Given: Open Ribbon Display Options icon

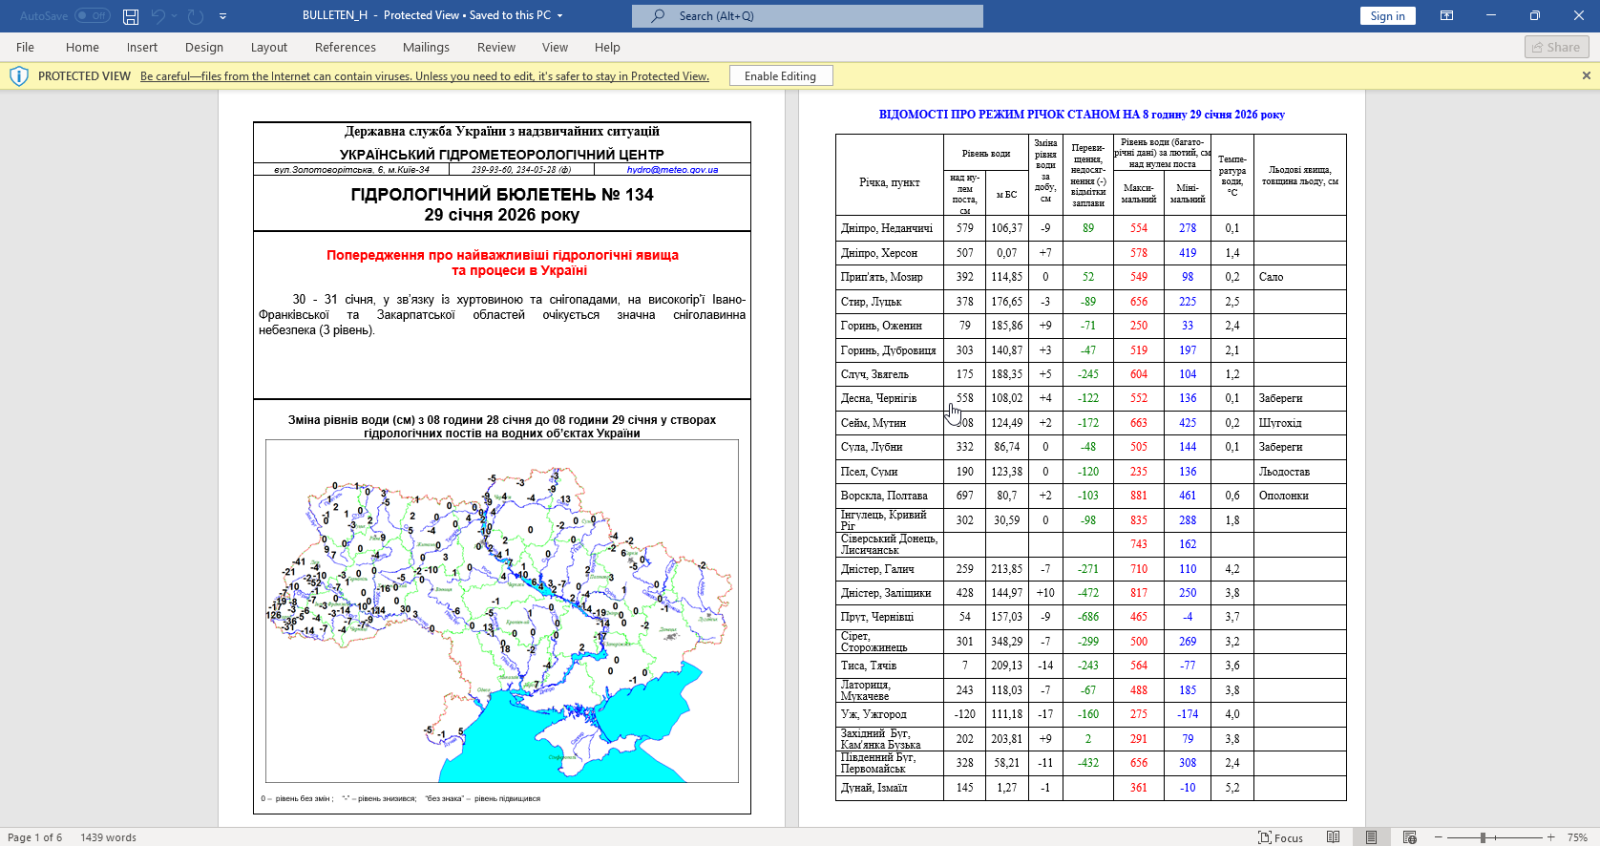Looking at the screenshot, I should 1446,16.
